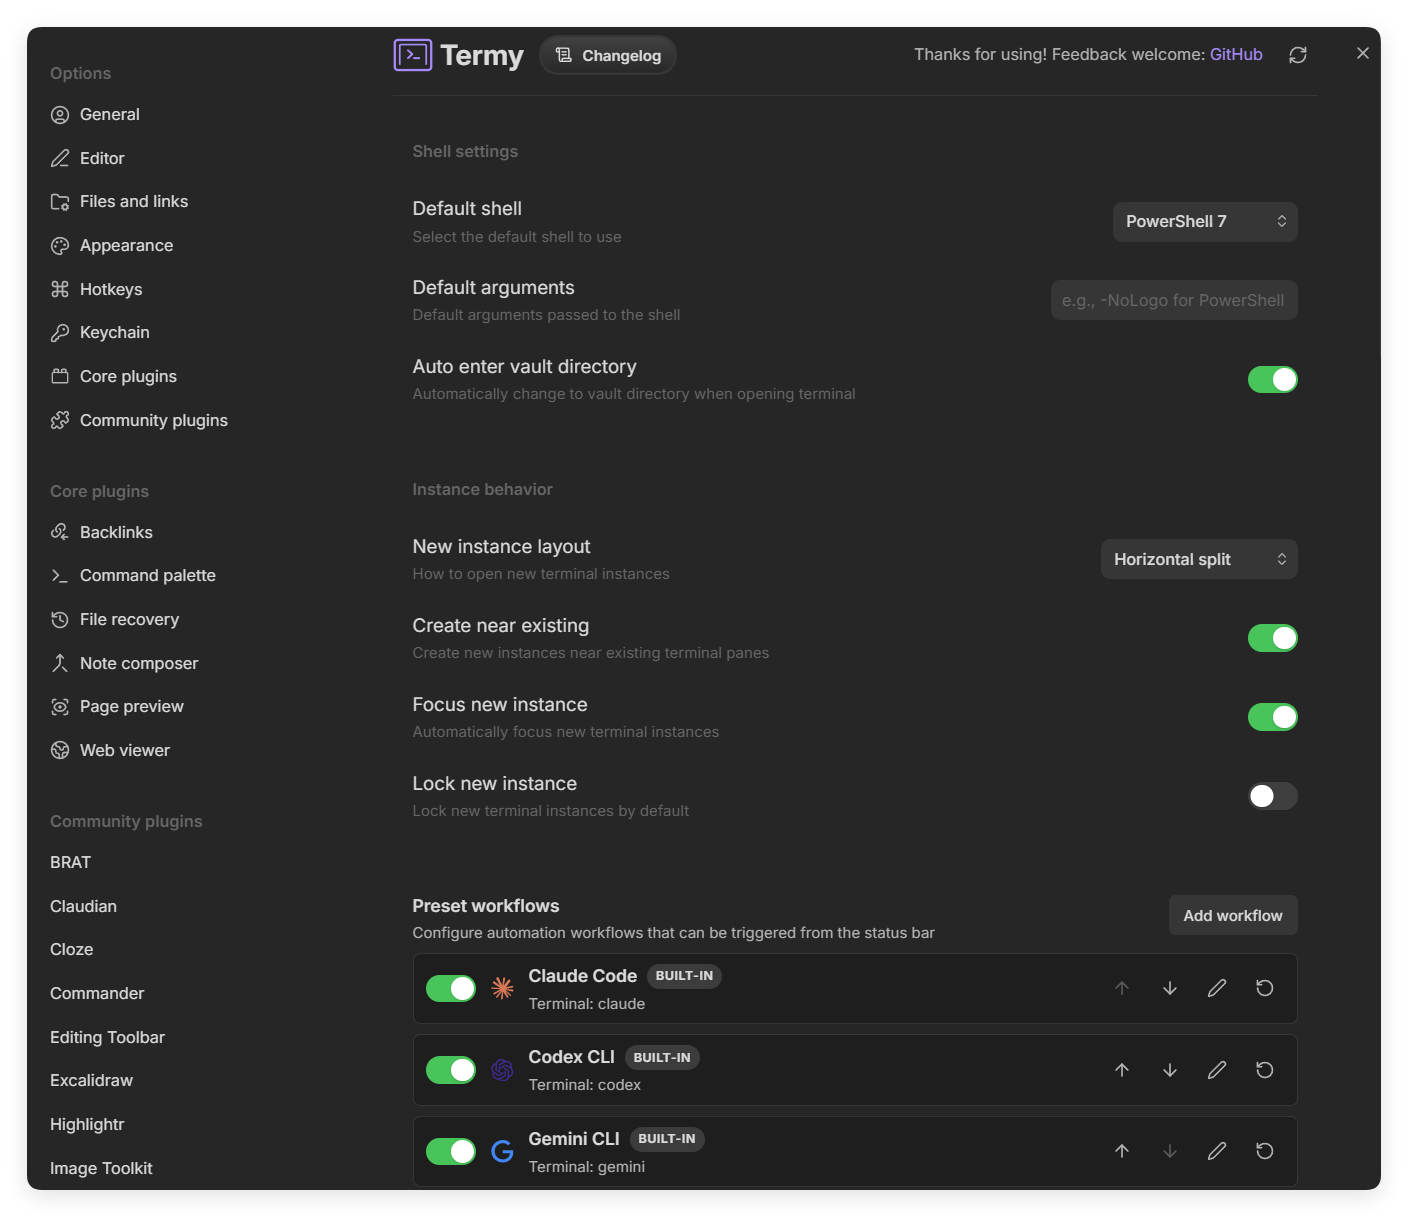Disable the Codex CLI workflow toggle
Viewport: 1408px width, 1217px height.
[x=451, y=1070]
